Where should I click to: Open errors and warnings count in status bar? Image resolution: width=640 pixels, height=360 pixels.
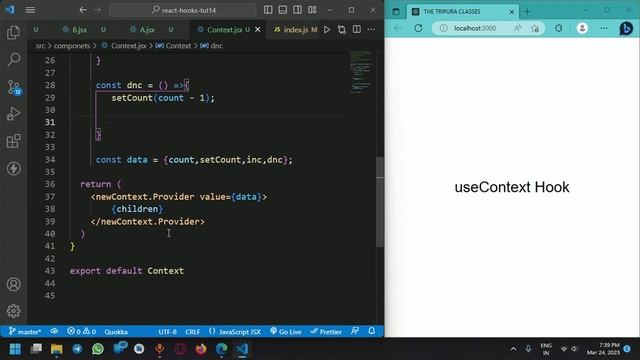[81, 331]
